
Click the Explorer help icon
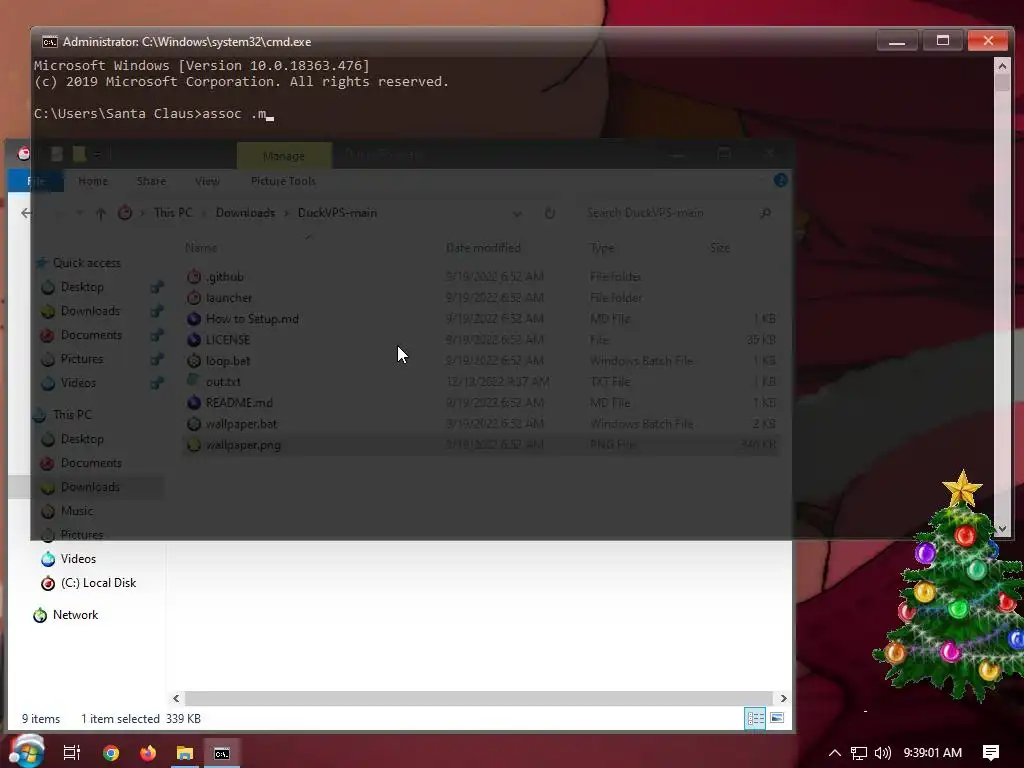tap(780, 180)
